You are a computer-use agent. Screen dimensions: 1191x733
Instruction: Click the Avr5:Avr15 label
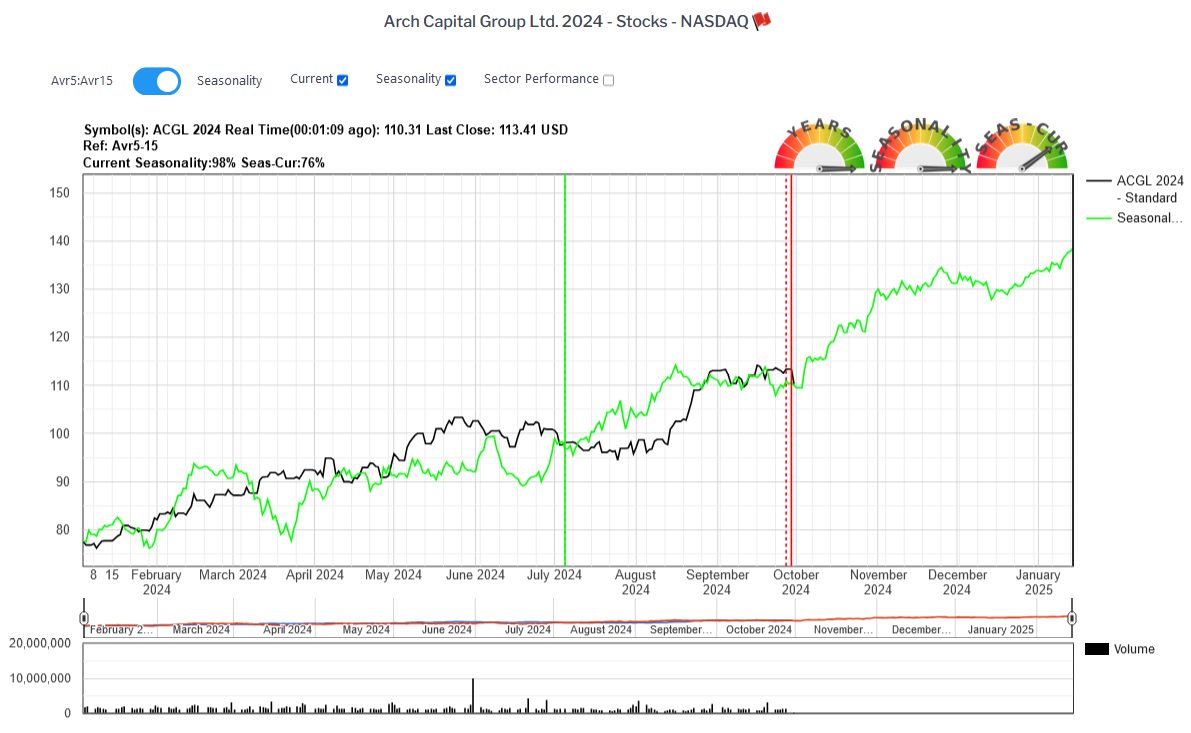[x=82, y=81]
